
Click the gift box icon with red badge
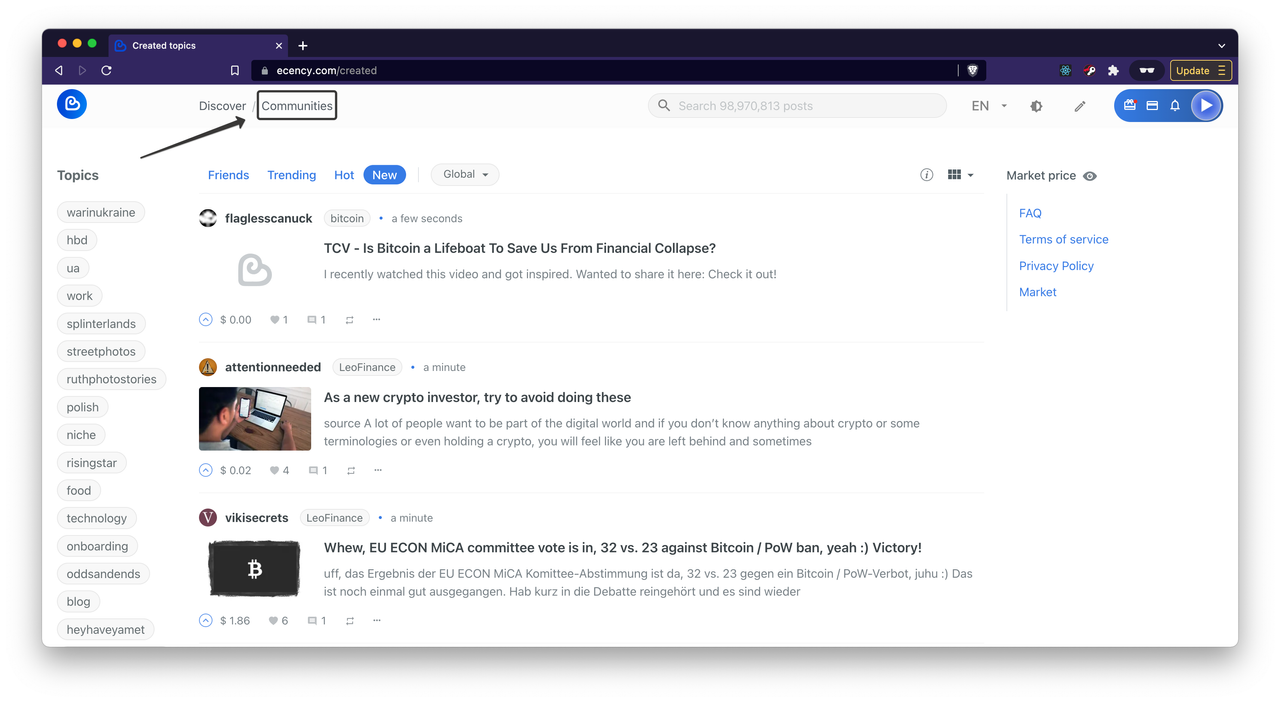[1129, 105]
